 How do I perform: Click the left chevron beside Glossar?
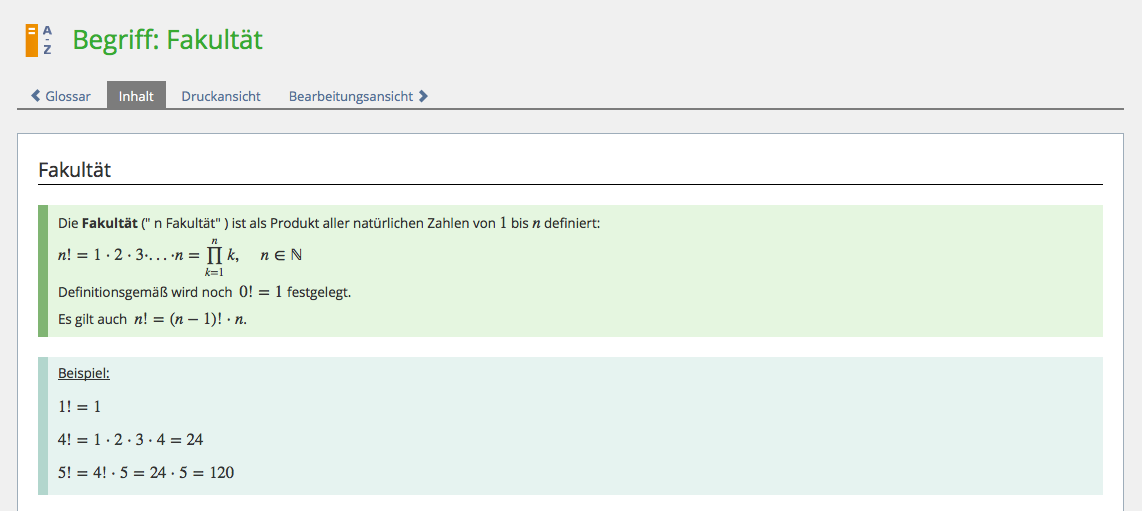click(36, 97)
